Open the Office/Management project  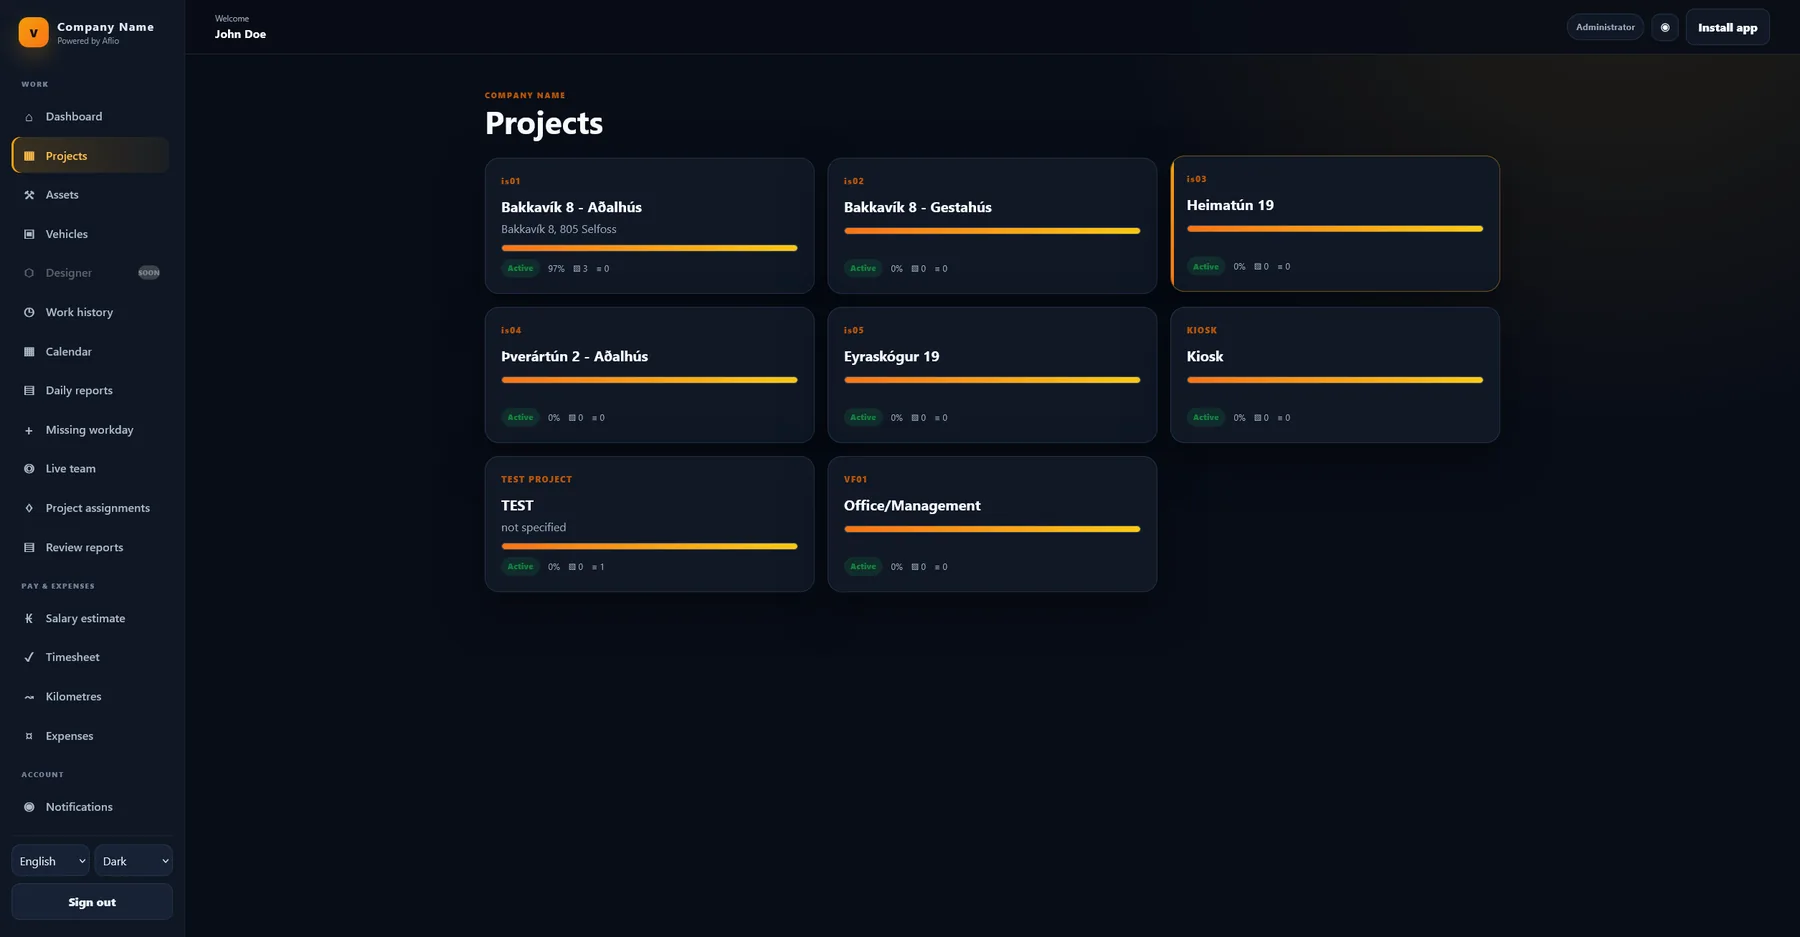[x=992, y=524]
